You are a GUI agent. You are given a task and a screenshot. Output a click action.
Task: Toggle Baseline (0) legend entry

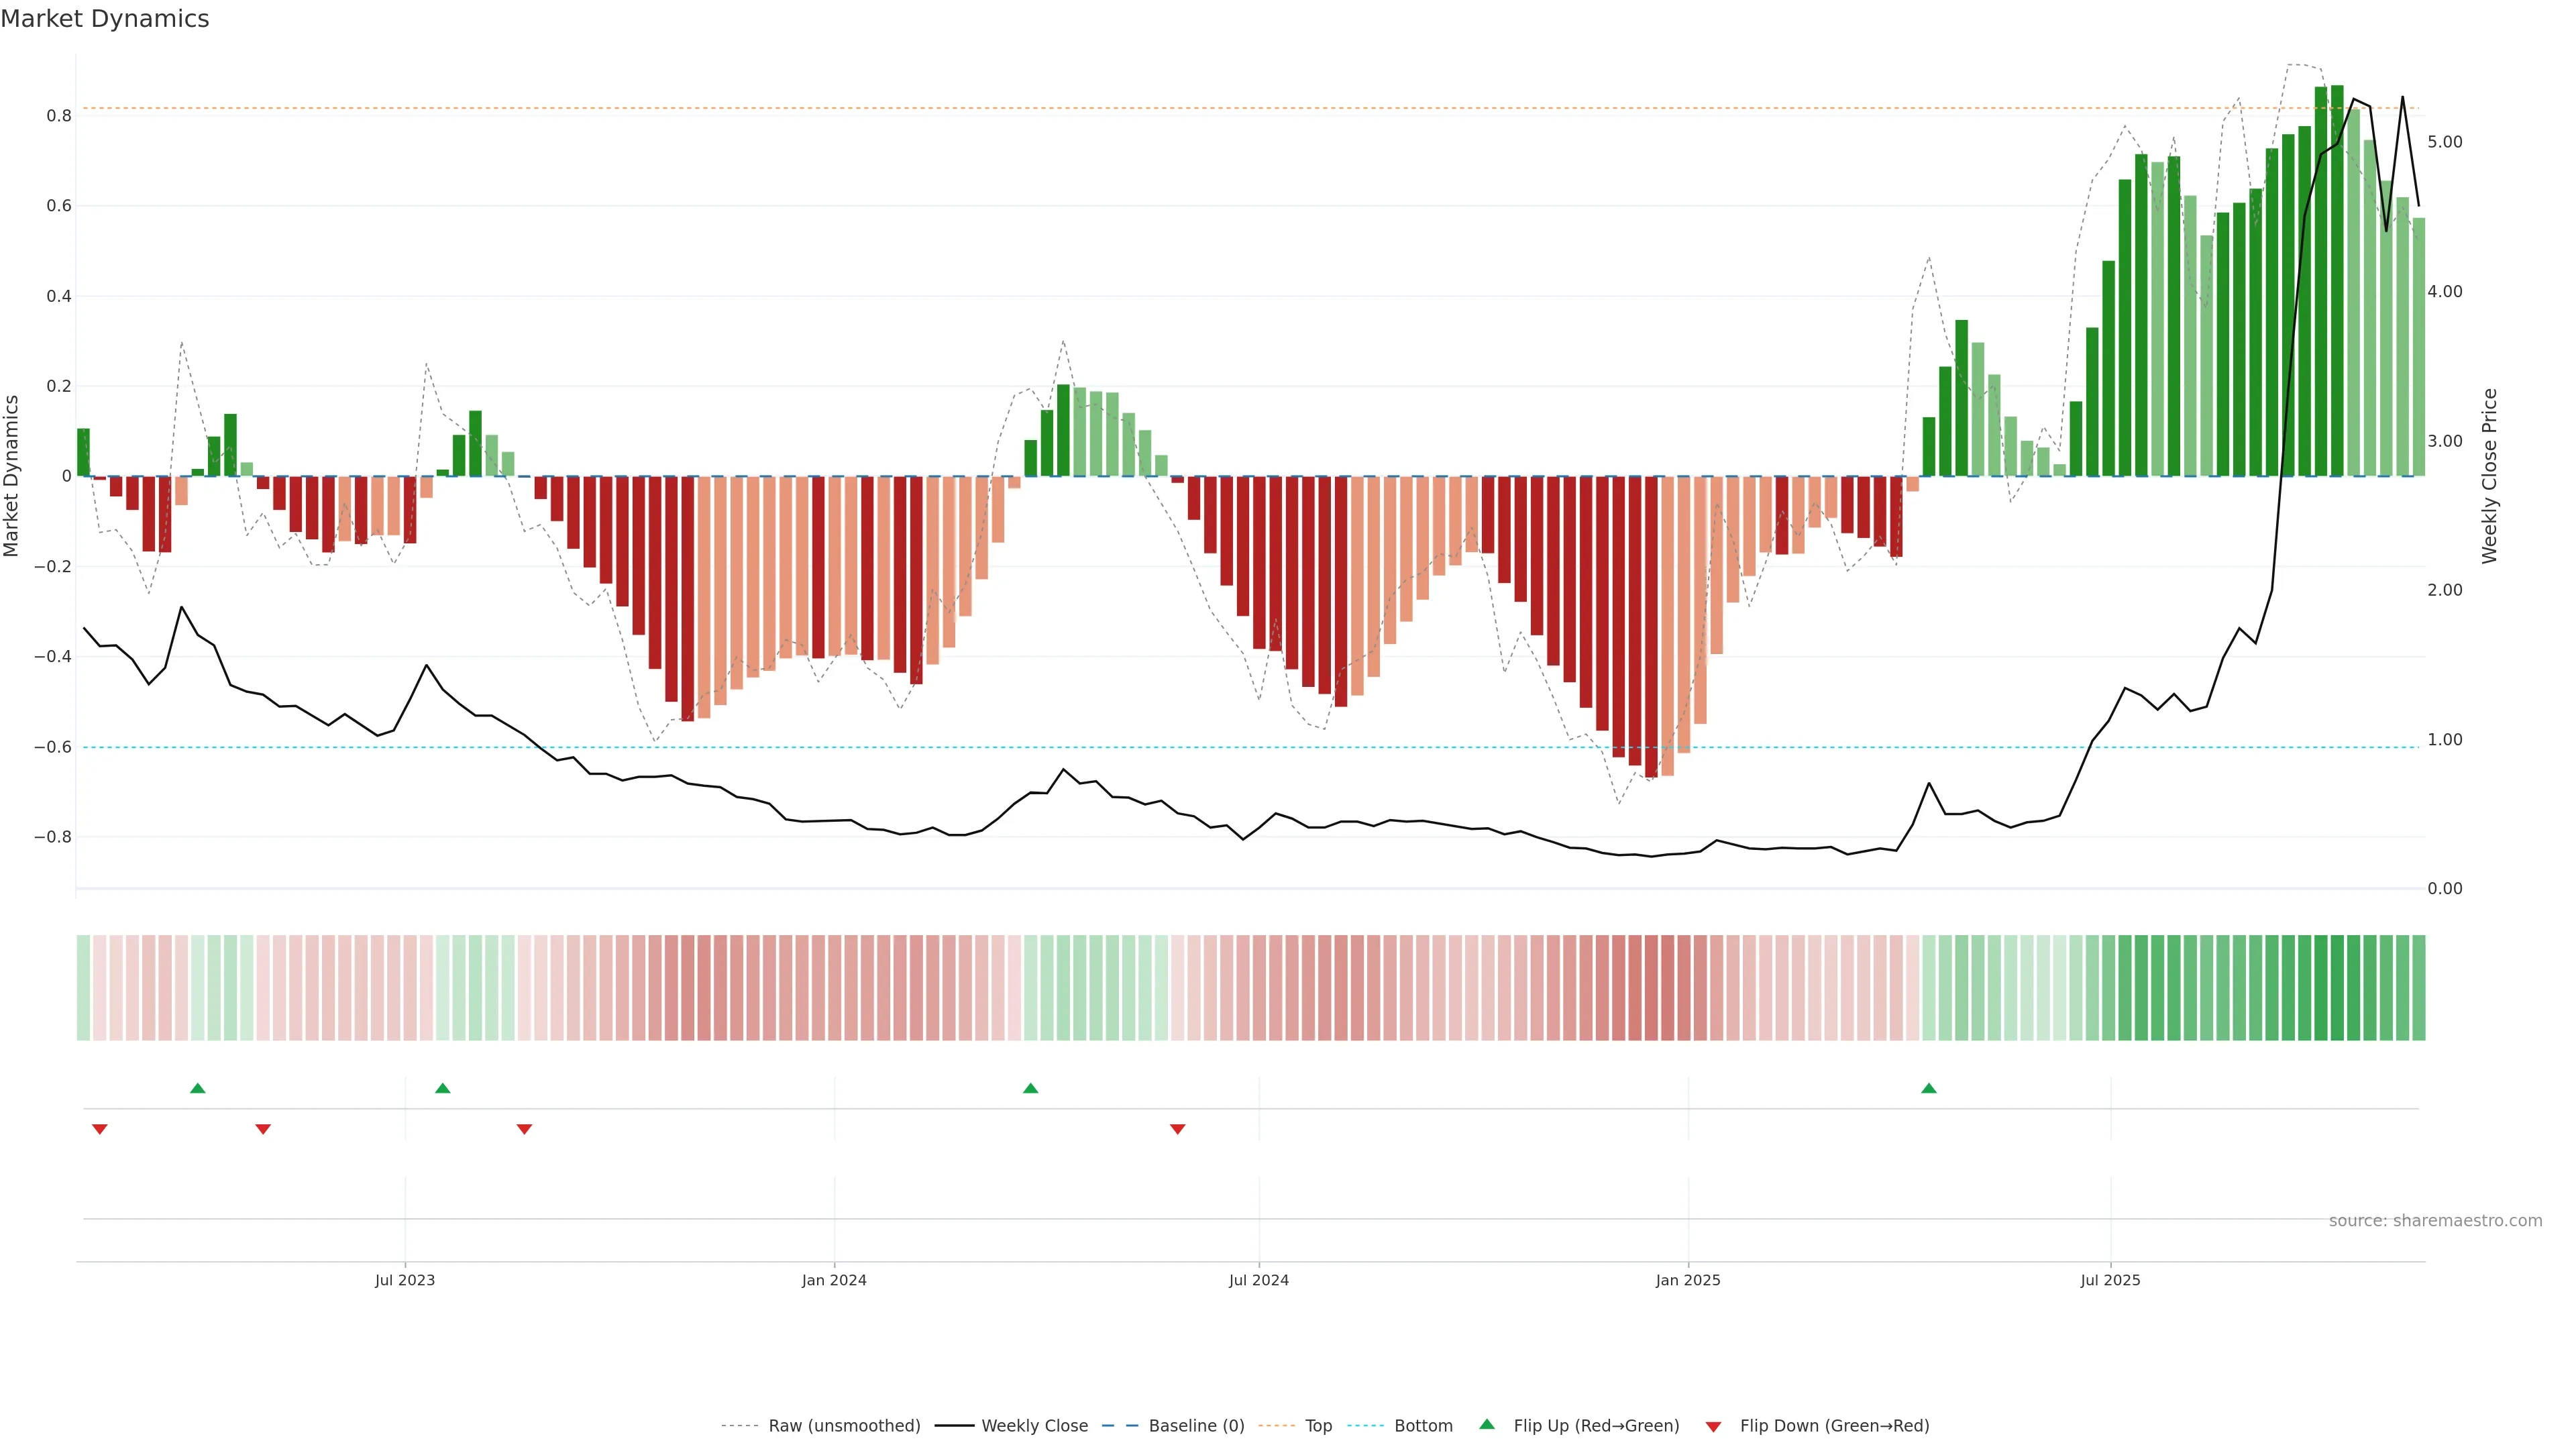(1196, 1426)
